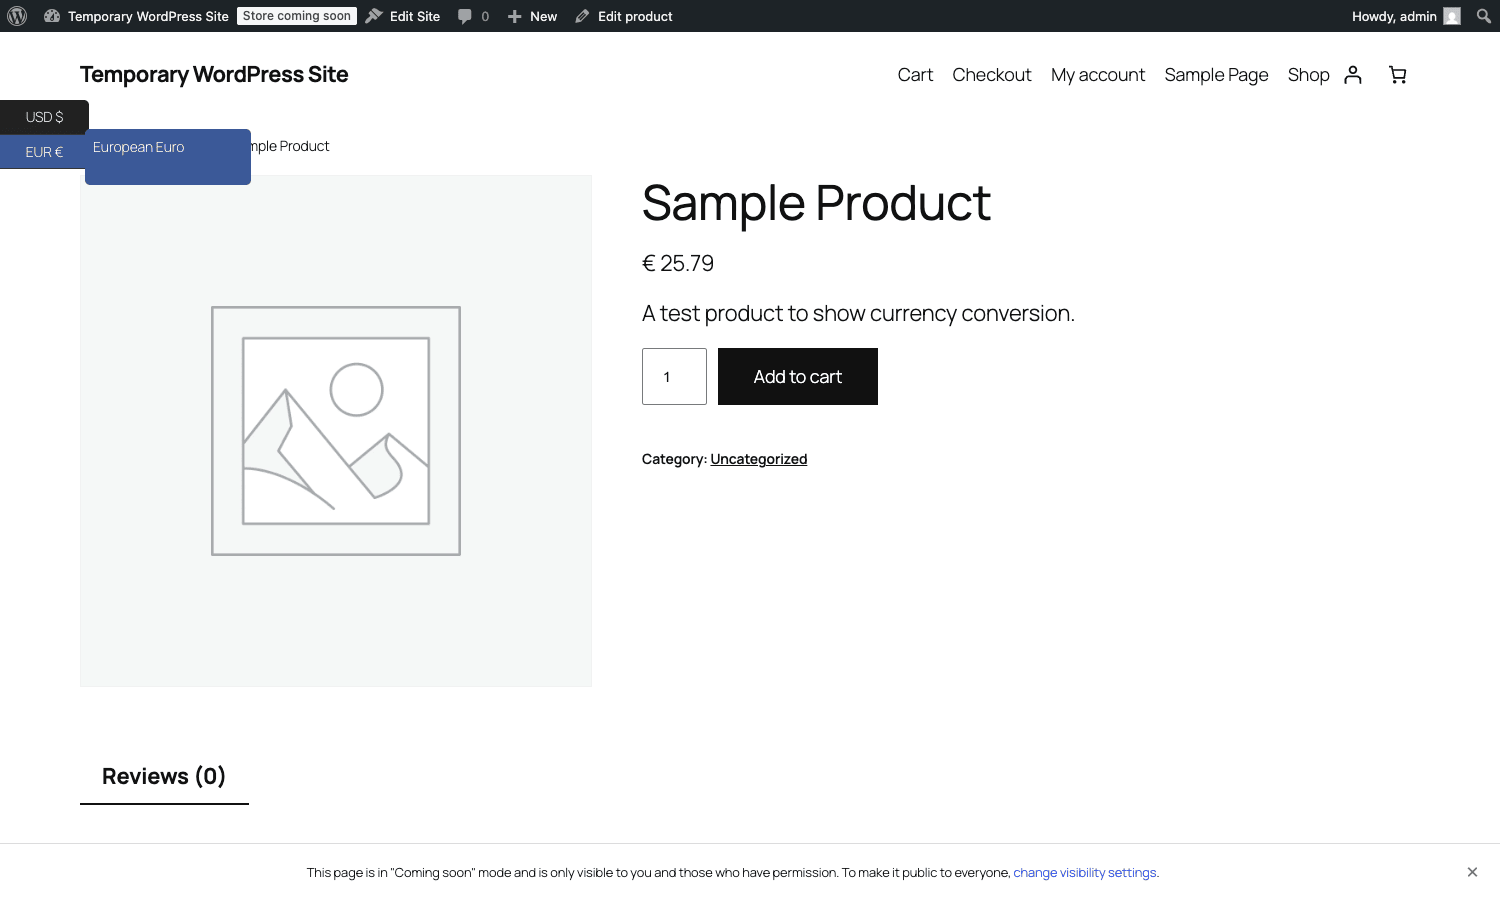Open My account page
This screenshot has height=900, width=1500.
(1098, 75)
